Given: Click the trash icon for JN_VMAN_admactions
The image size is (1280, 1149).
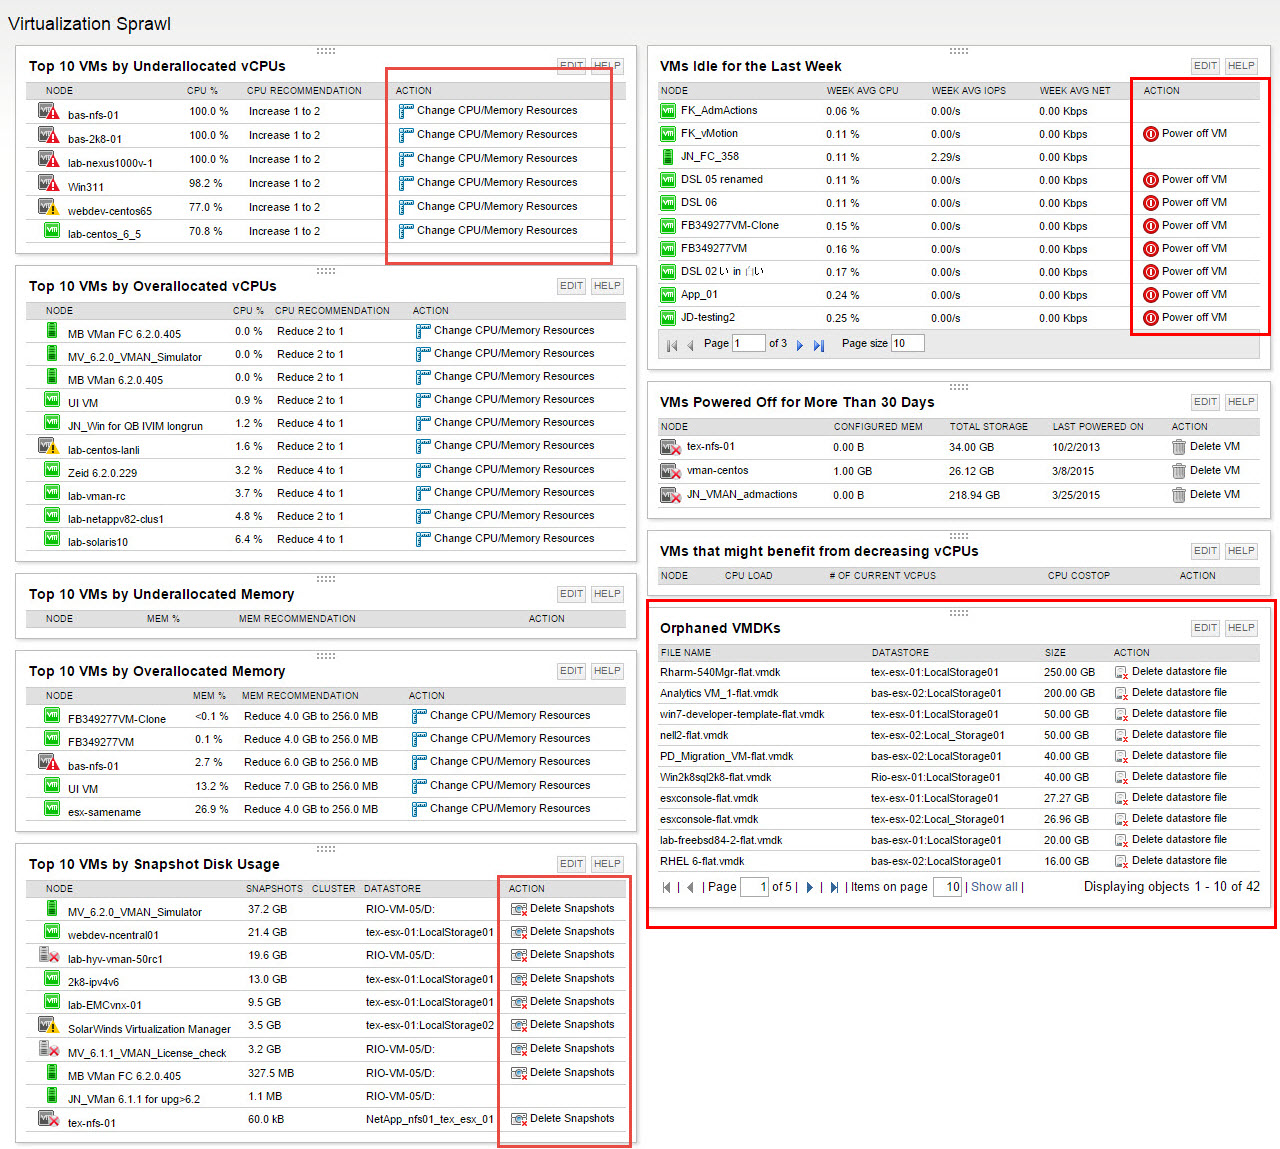Looking at the screenshot, I should (1178, 495).
